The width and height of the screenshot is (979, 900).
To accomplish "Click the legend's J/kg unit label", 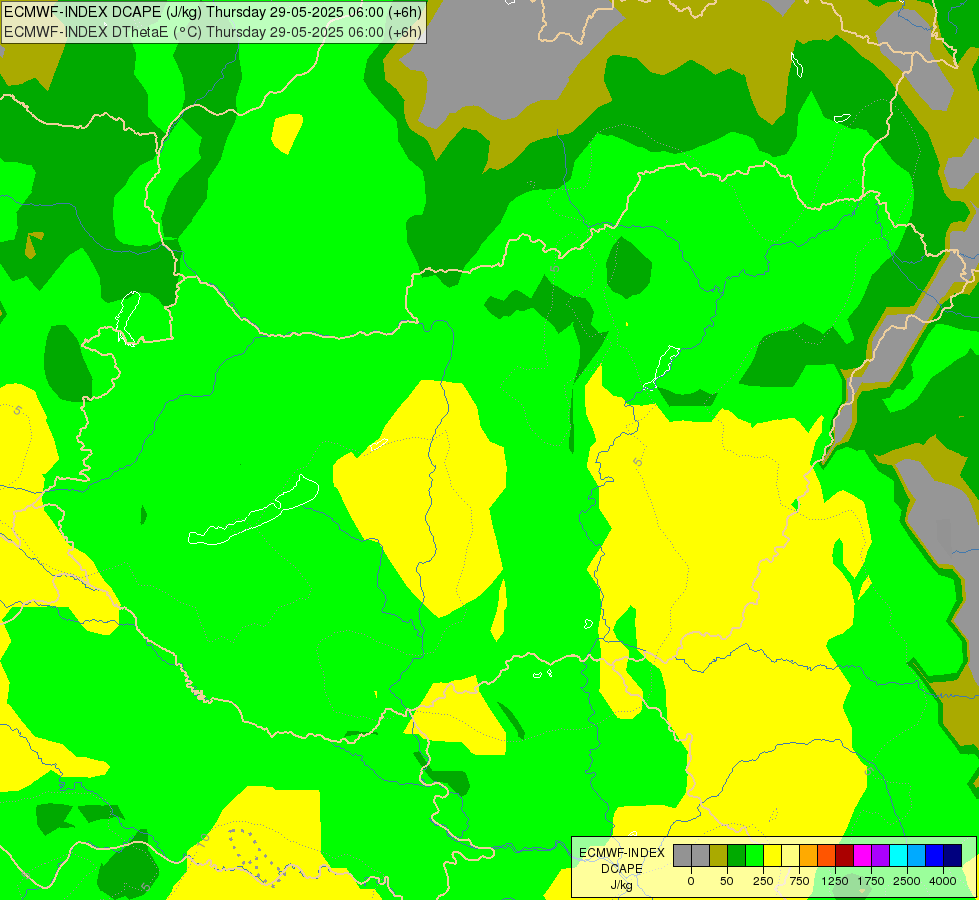I will (x=621, y=885).
